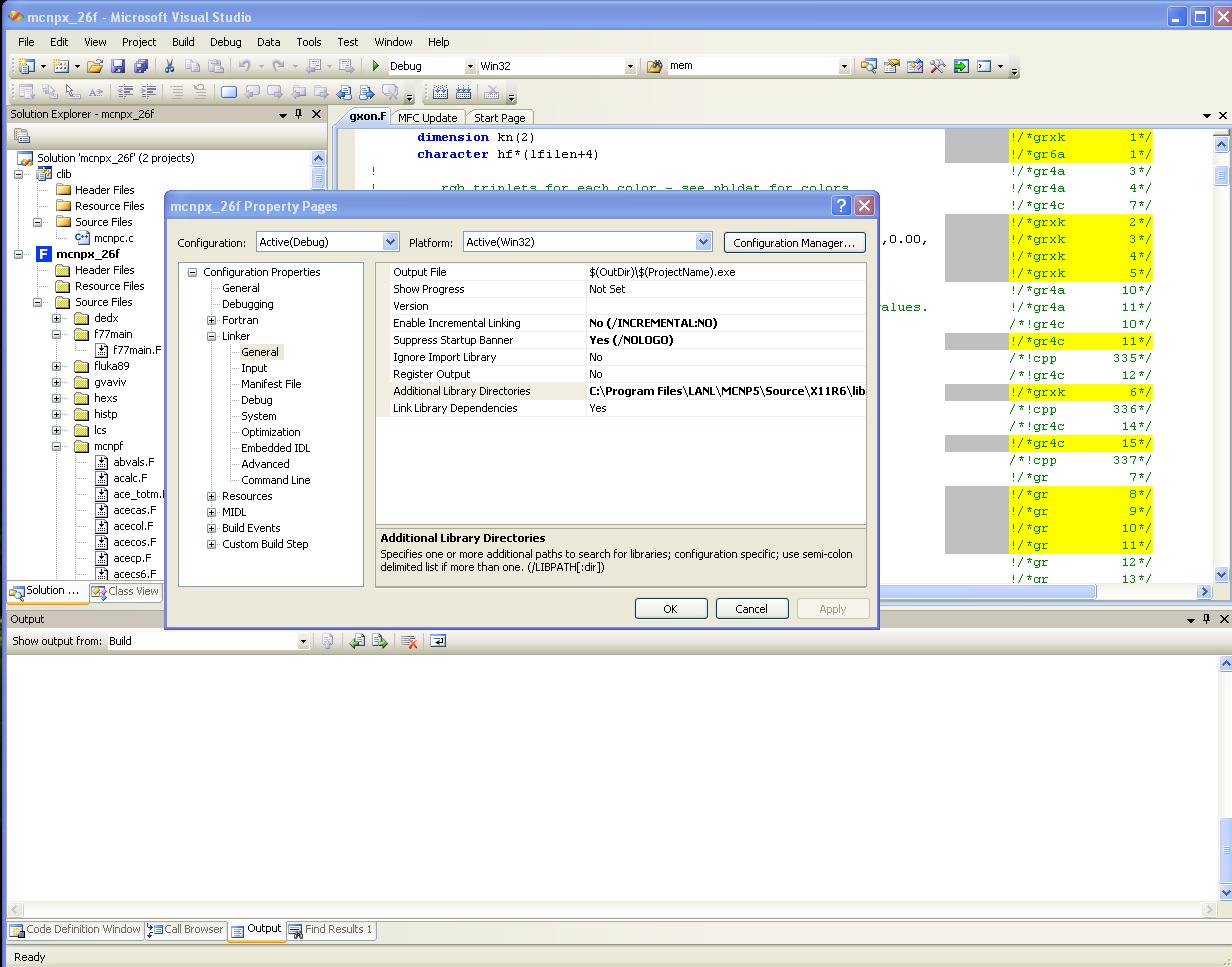Screen dimensions: 1232x967
Task: Pin the Solution Explorer auto-hide pushpin
Action: point(298,114)
